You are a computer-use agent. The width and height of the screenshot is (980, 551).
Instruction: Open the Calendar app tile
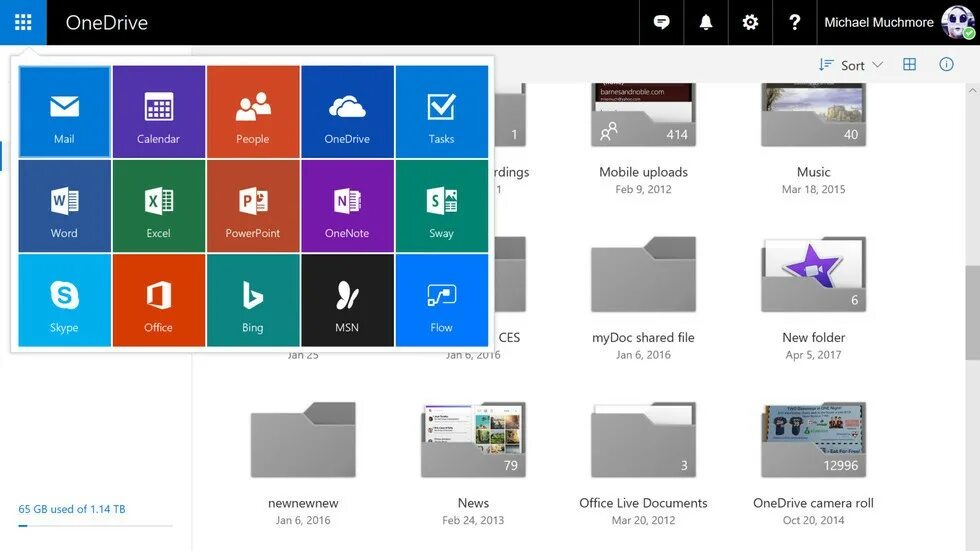tap(159, 112)
